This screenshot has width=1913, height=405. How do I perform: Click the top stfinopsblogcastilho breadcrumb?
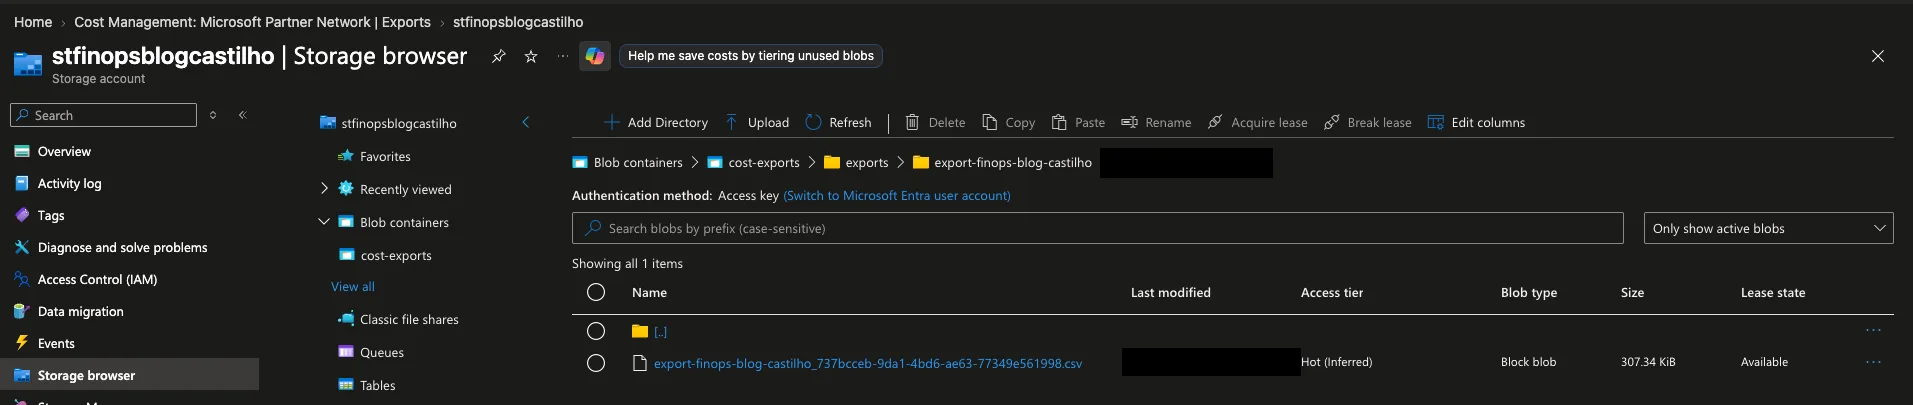[518, 22]
